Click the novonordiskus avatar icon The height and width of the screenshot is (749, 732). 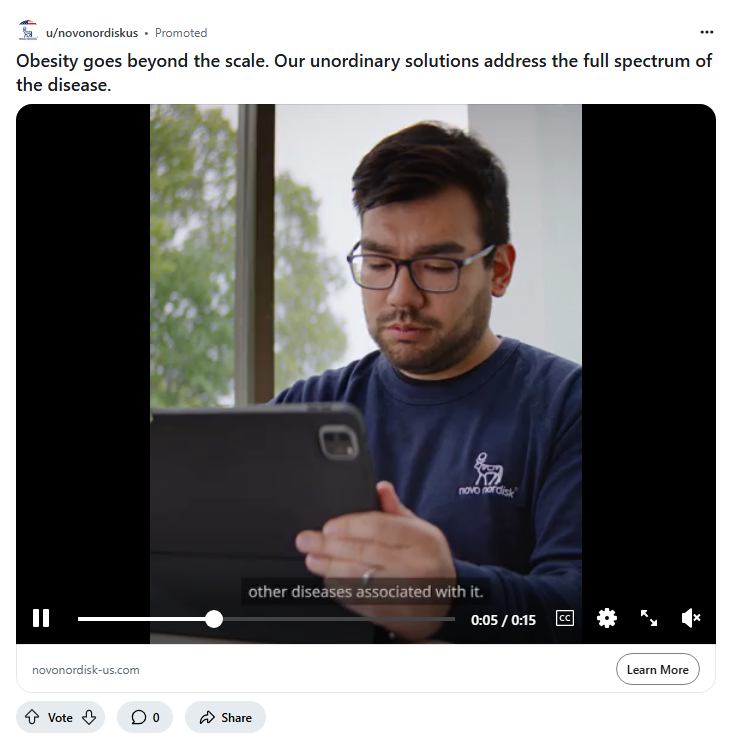[28, 30]
